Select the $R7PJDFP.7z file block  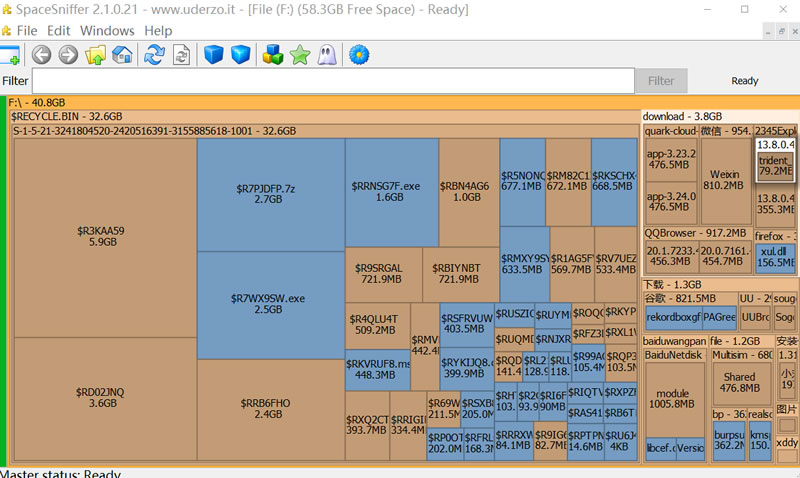(x=270, y=193)
